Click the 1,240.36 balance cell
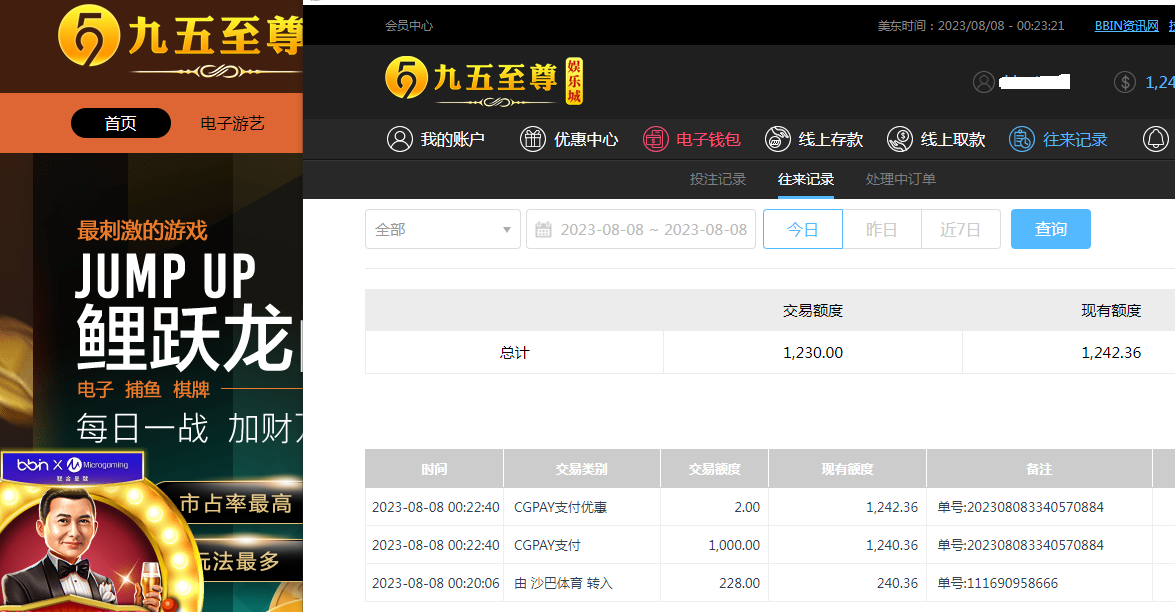Image resolution: width=1175 pixels, height=612 pixels. coord(892,545)
